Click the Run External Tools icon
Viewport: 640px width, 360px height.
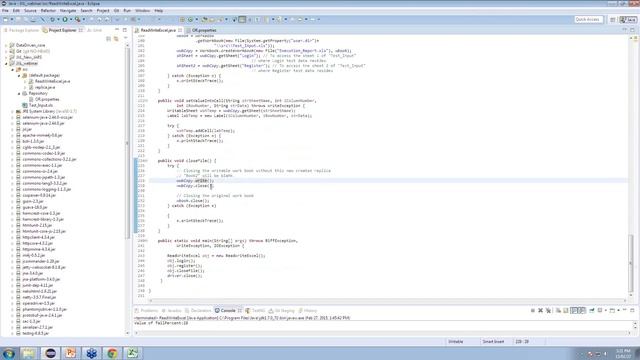pos(78,19)
